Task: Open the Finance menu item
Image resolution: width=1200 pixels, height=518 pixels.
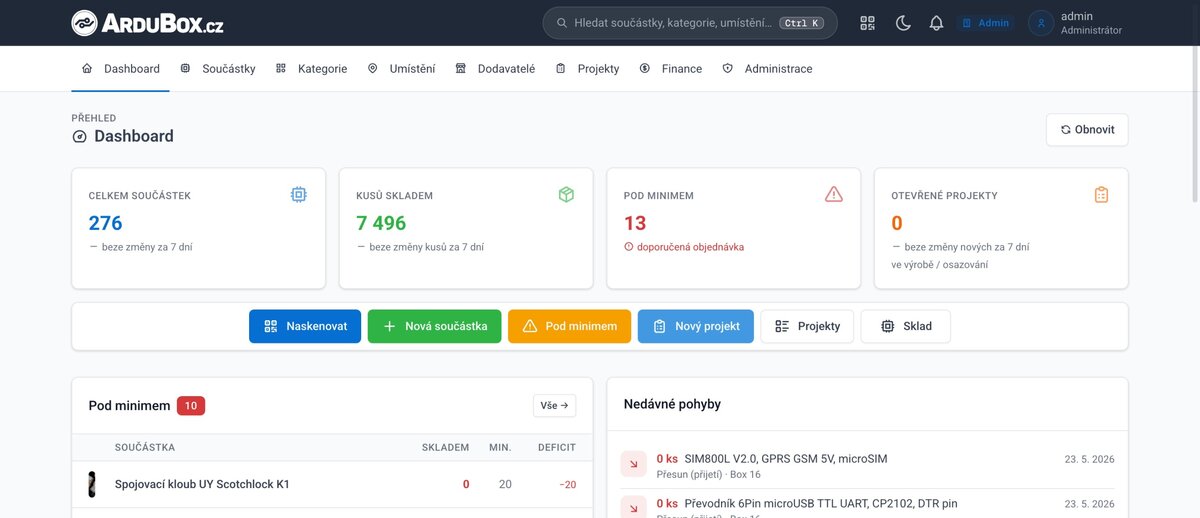Action: tap(671, 69)
